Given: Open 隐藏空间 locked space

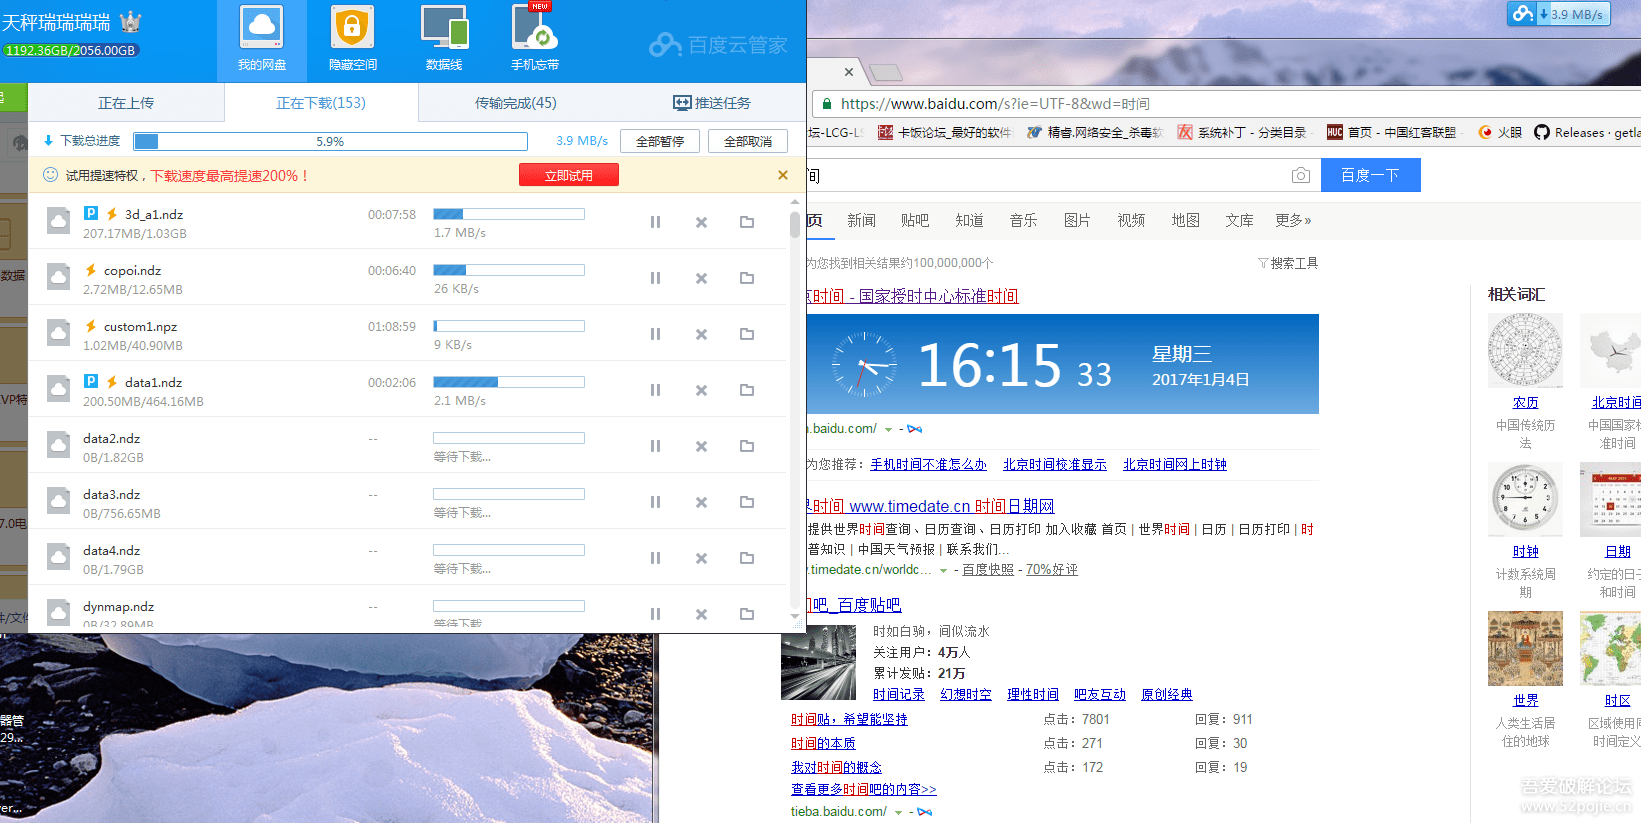Looking at the screenshot, I should [352, 40].
